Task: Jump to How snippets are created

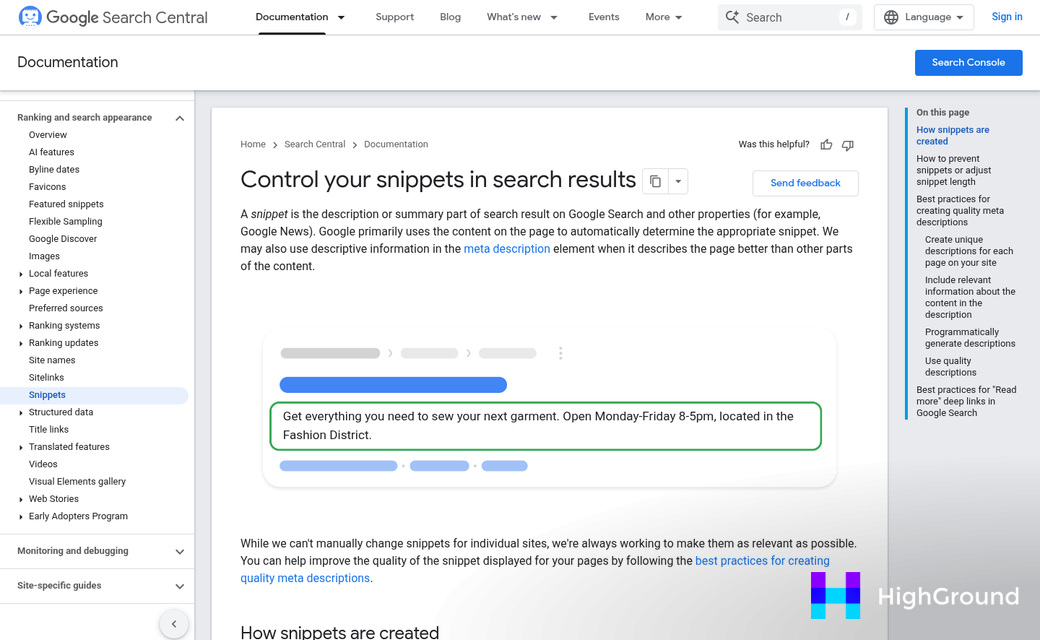Action: [952, 135]
